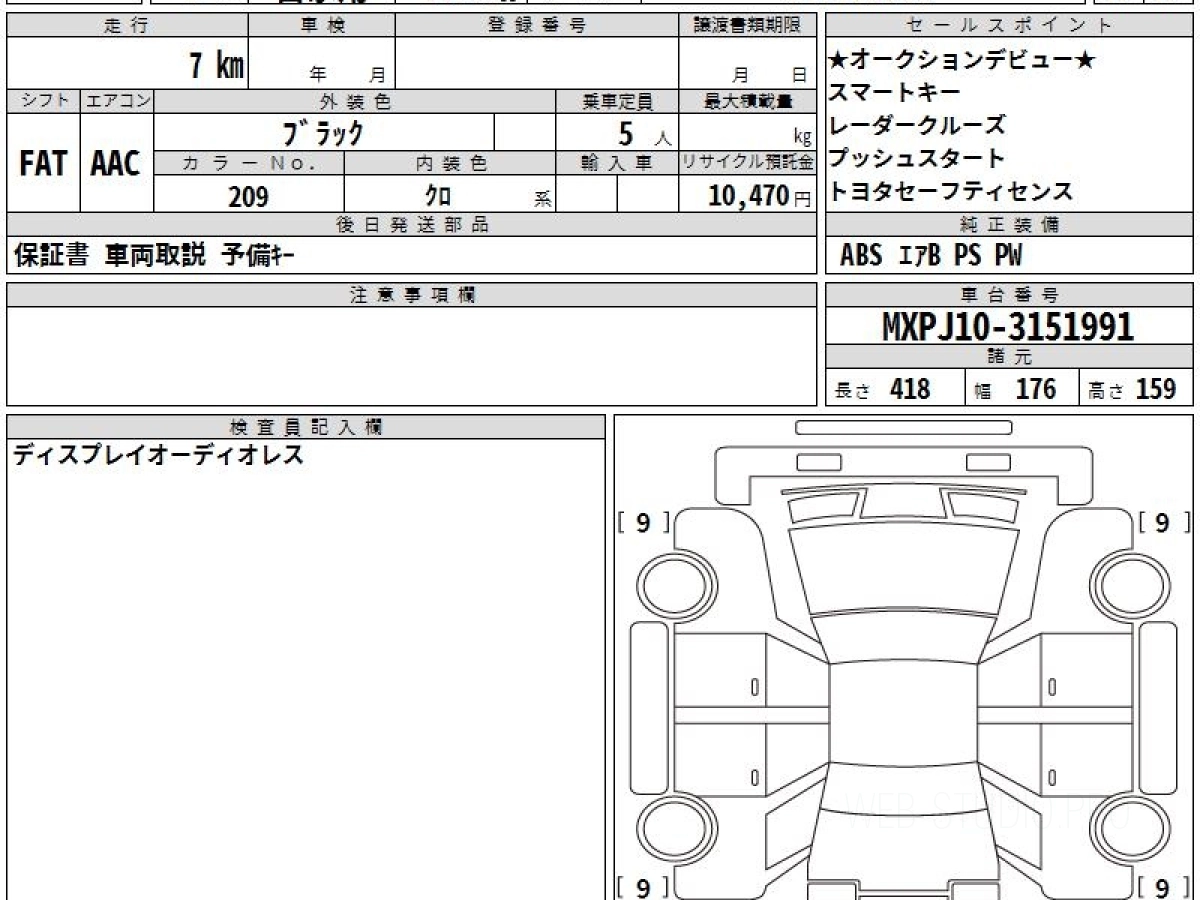Select the '最大積載量' header

pos(748,101)
